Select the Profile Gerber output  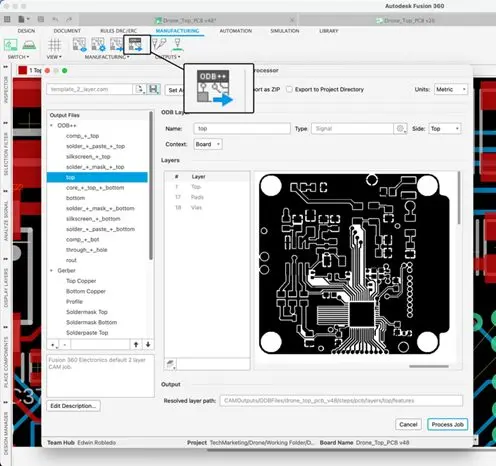74,301
